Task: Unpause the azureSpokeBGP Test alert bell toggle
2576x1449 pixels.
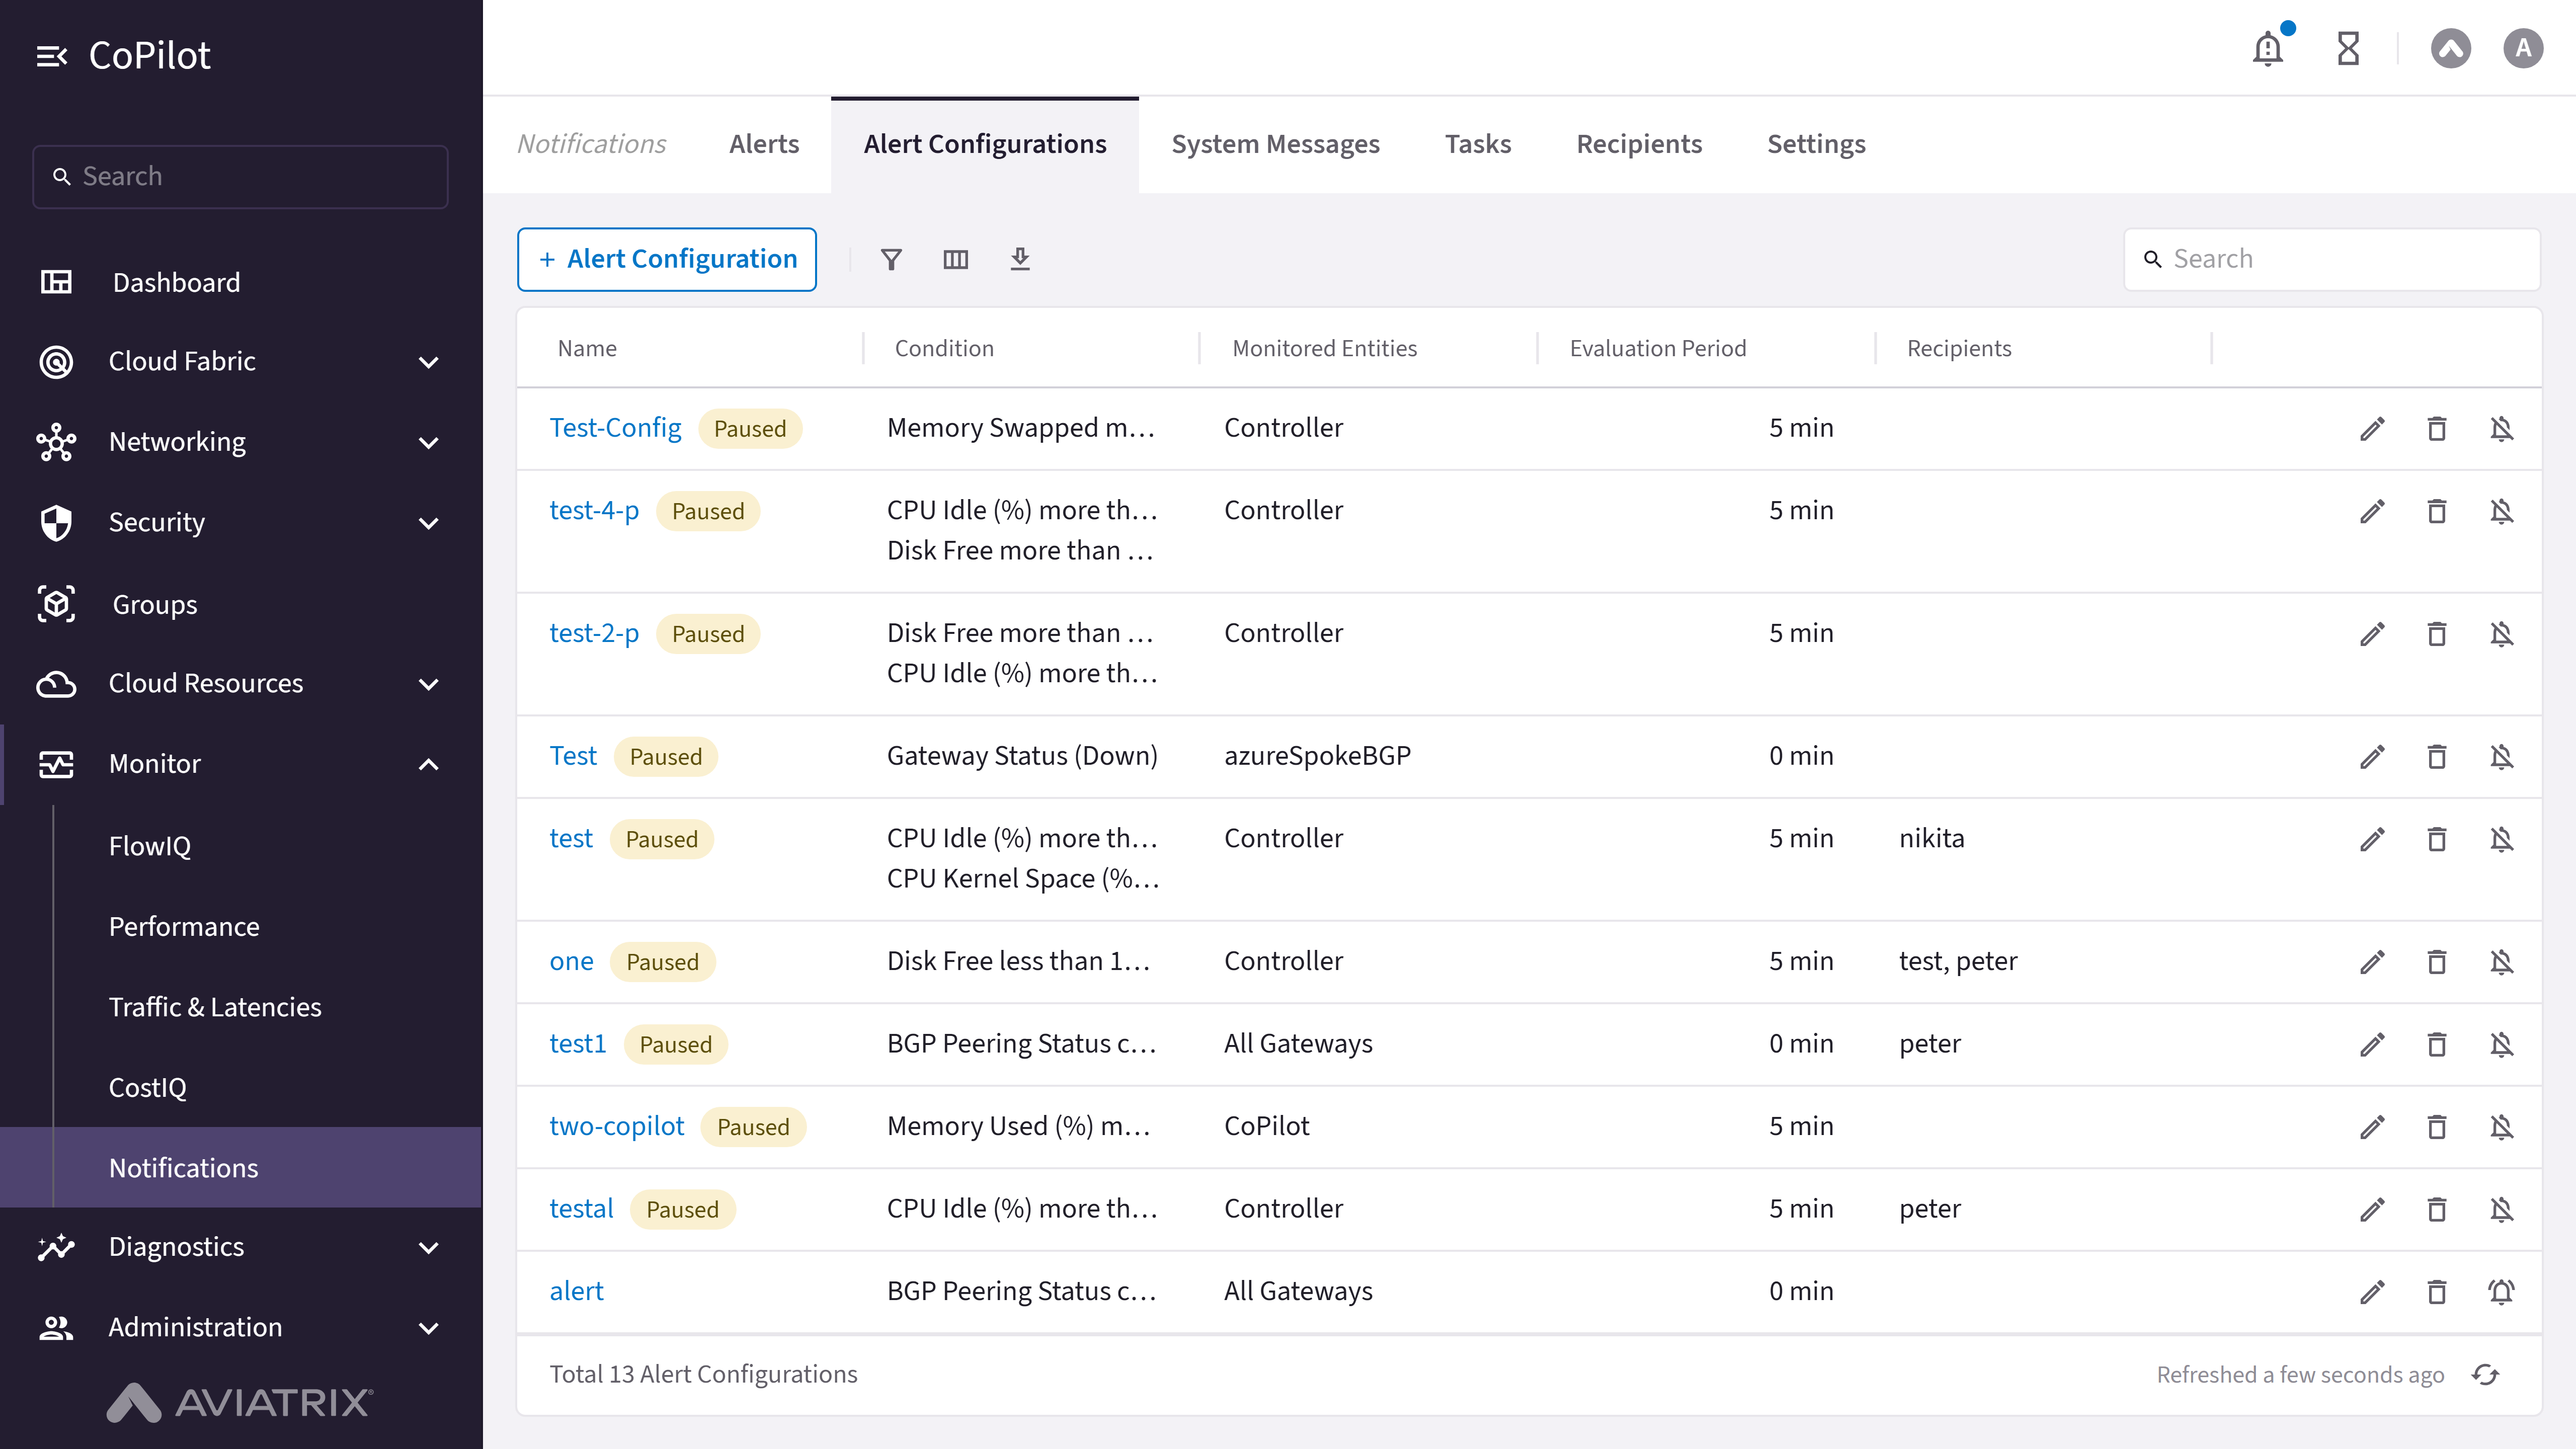Action: [x=2501, y=757]
